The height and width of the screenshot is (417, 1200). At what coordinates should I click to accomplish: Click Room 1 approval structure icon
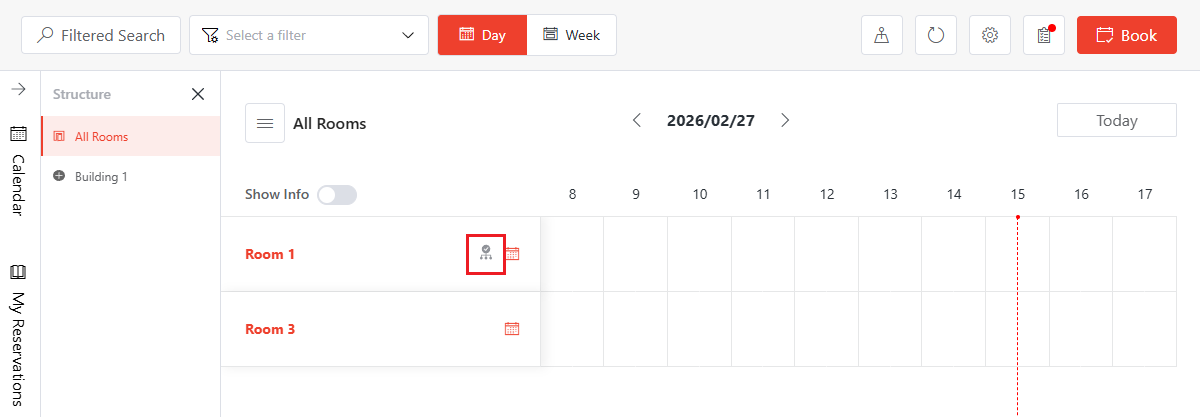point(486,254)
